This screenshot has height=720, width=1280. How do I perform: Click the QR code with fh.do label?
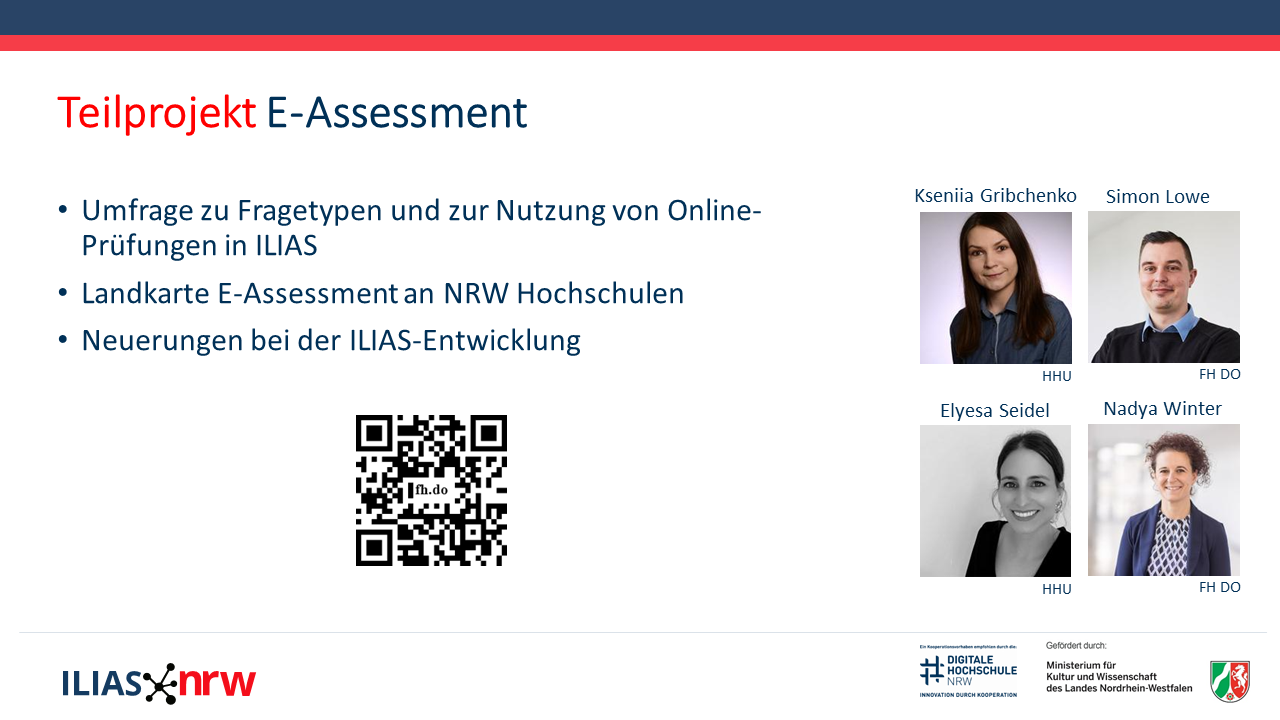[x=431, y=490]
